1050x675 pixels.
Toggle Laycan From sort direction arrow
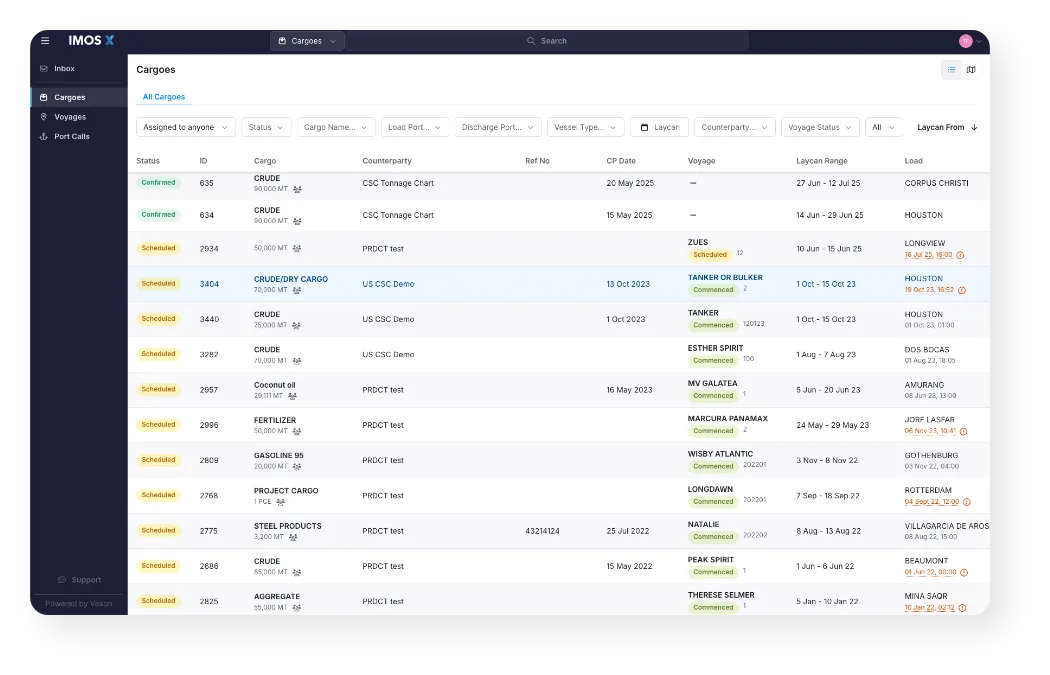click(x=975, y=128)
